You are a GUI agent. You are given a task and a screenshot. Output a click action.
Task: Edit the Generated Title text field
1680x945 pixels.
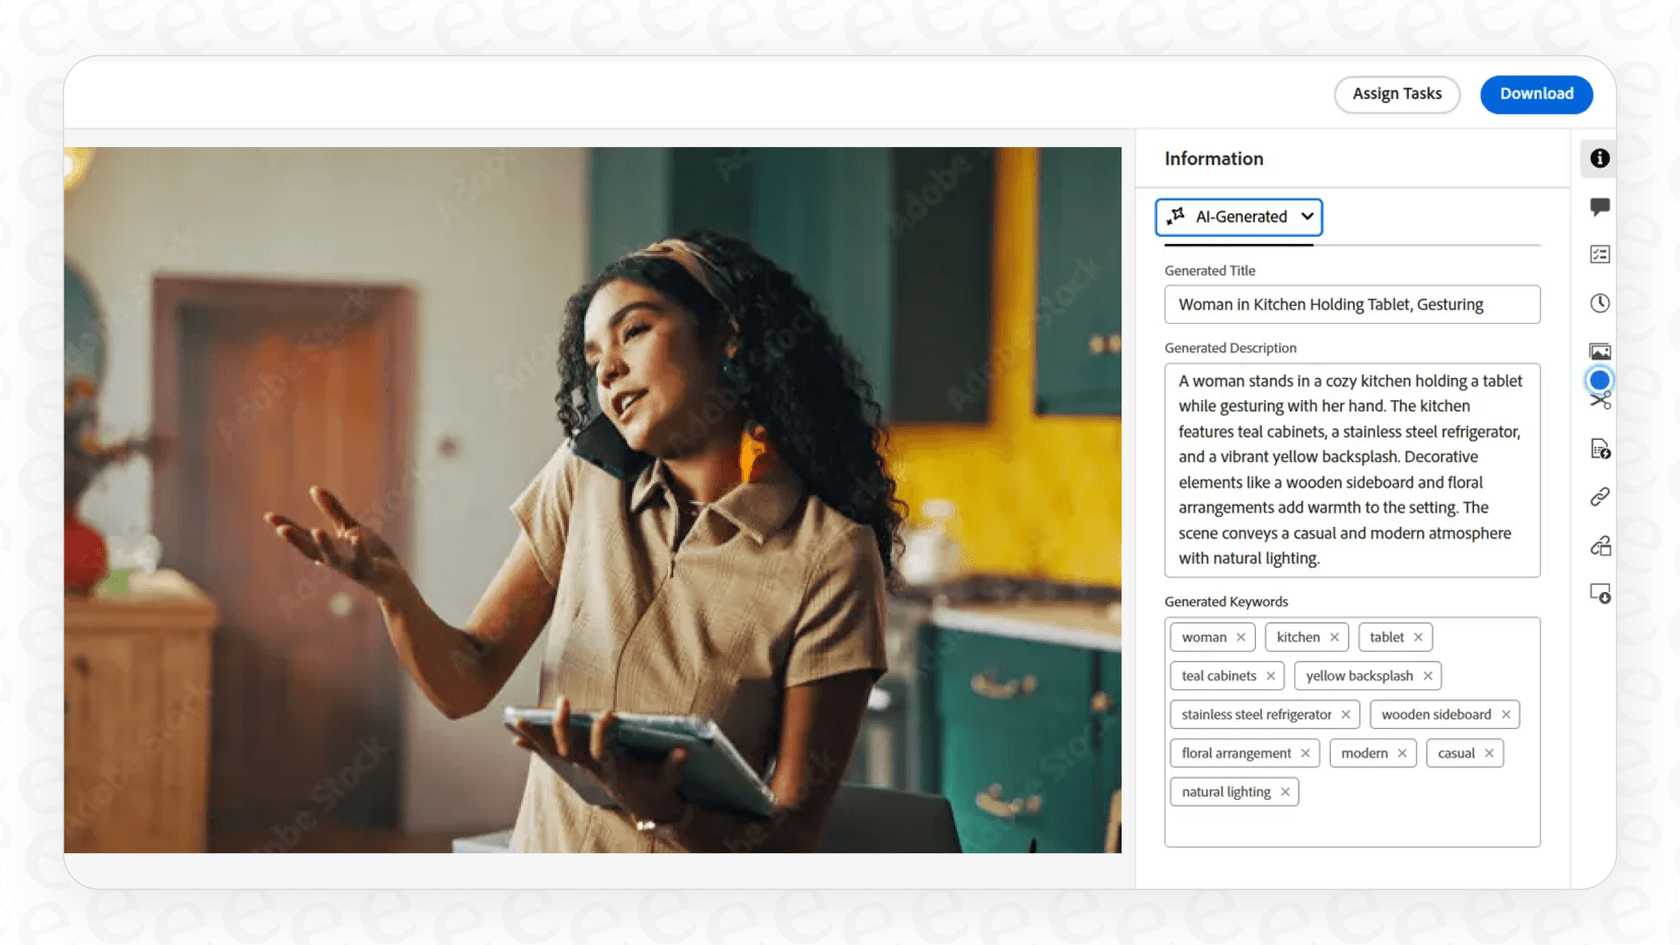1352,304
